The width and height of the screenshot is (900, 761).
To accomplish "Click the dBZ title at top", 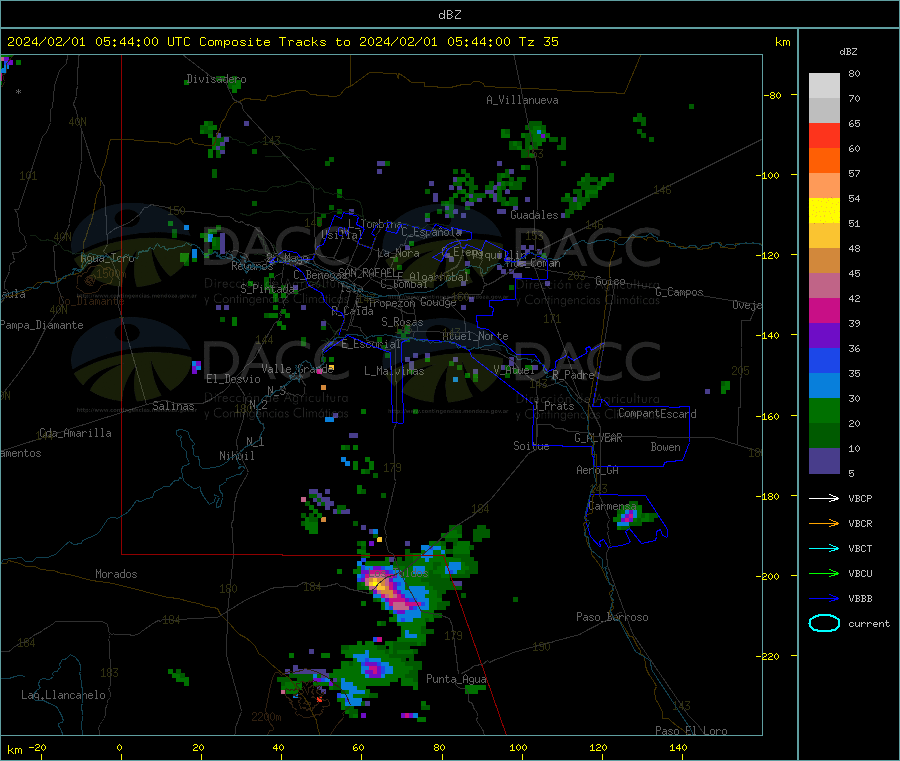I will pyautogui.click(x=449, y=15).
